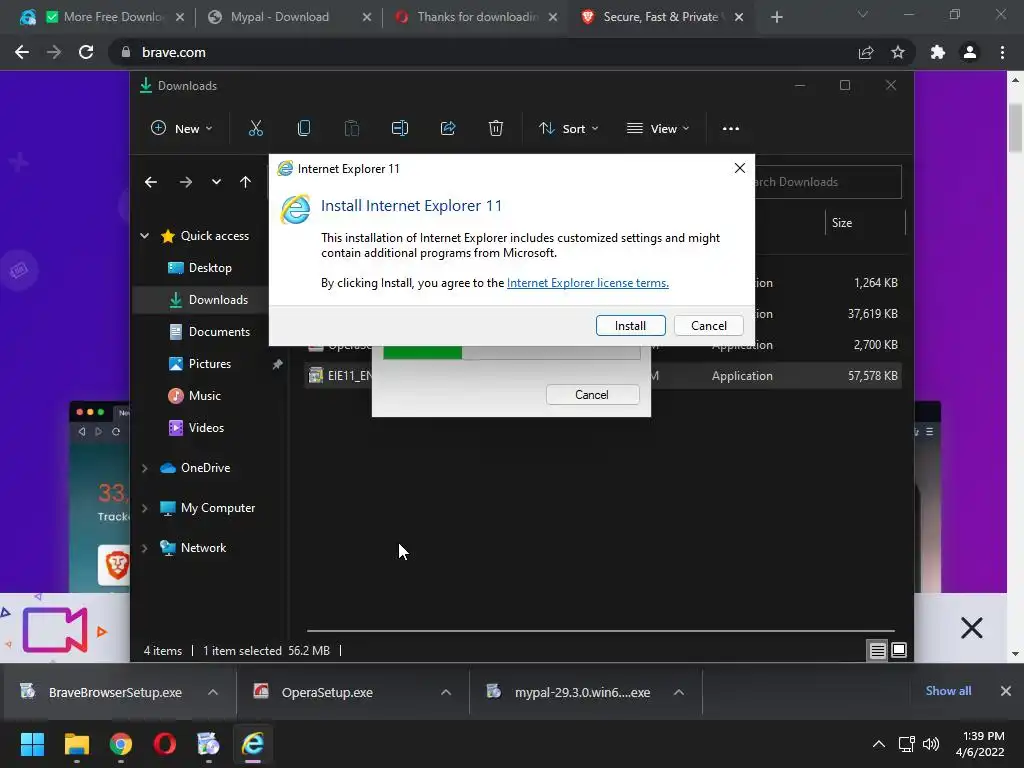
Task: Open the See more ellipsis menu
Action: click(x=731, y=129)
